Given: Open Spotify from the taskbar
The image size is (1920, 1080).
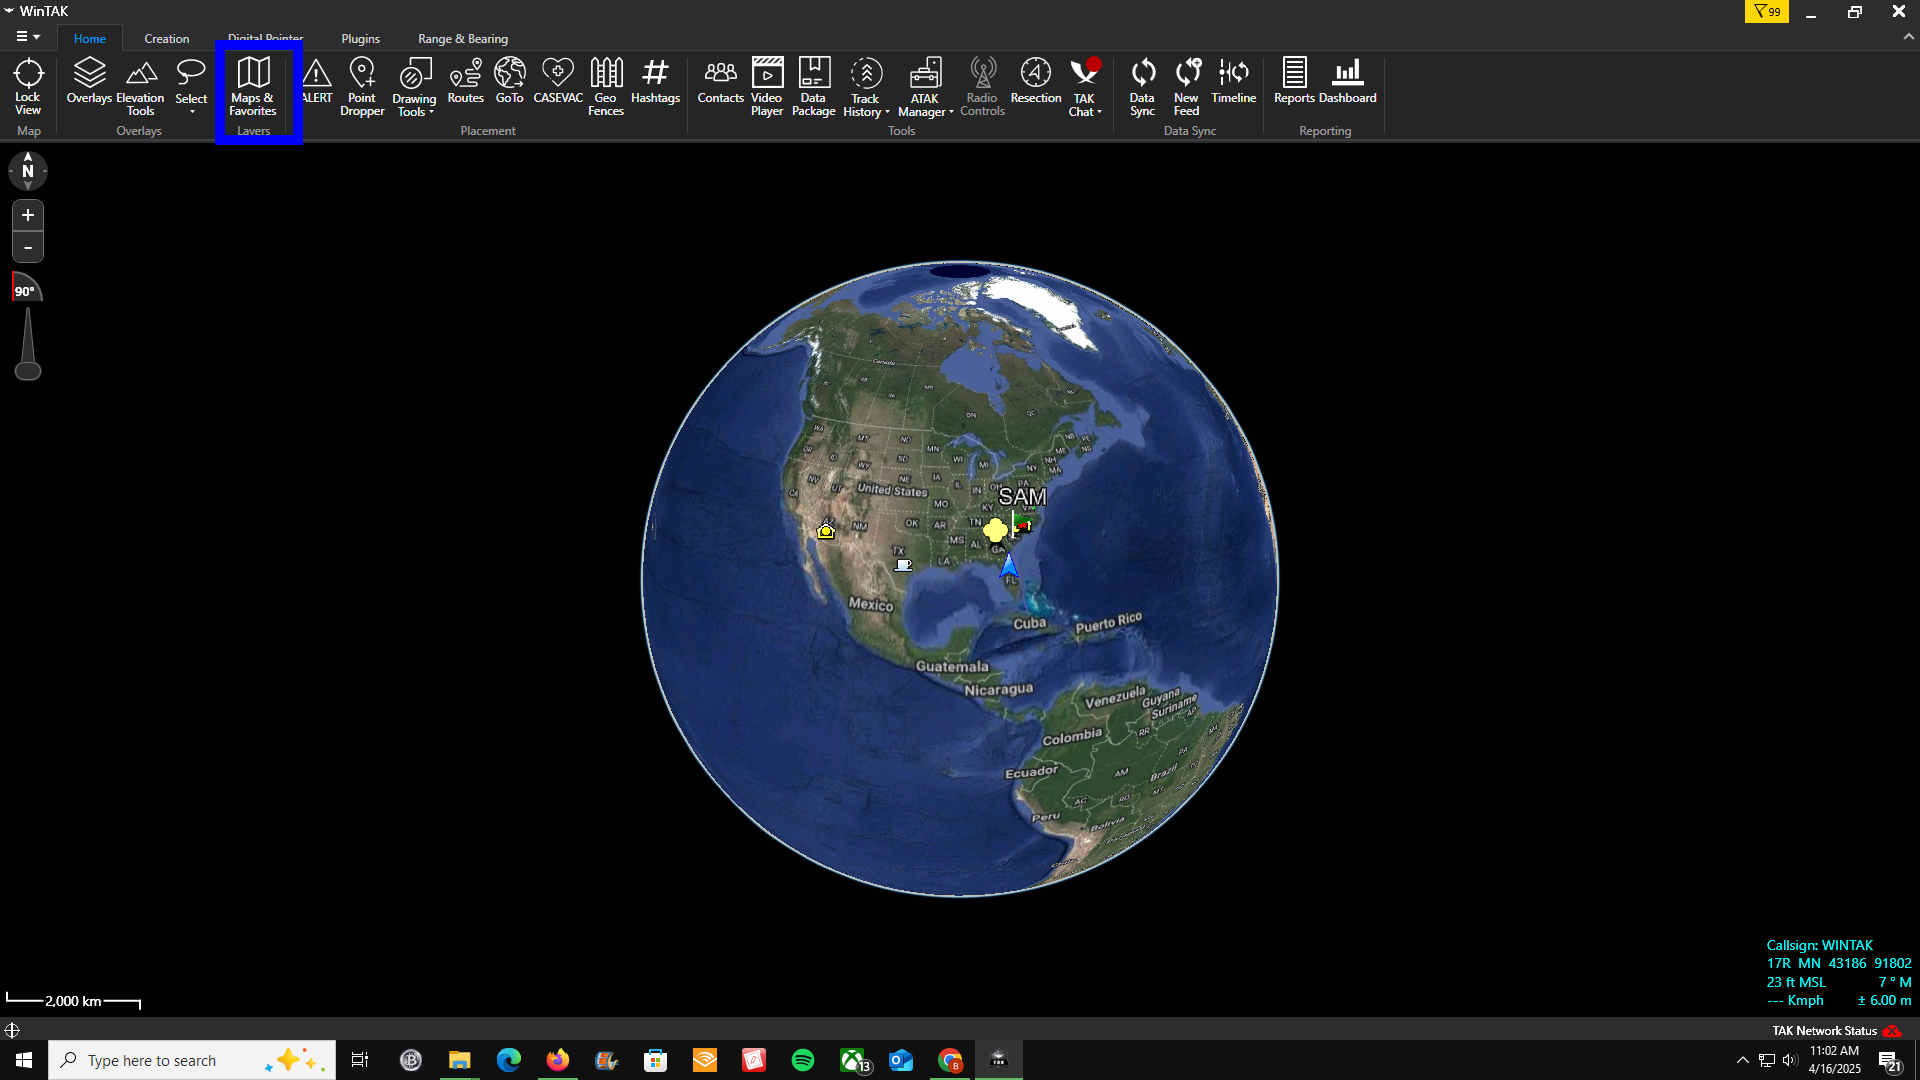Looking at the screenshot, I should tap(803, 1060).
